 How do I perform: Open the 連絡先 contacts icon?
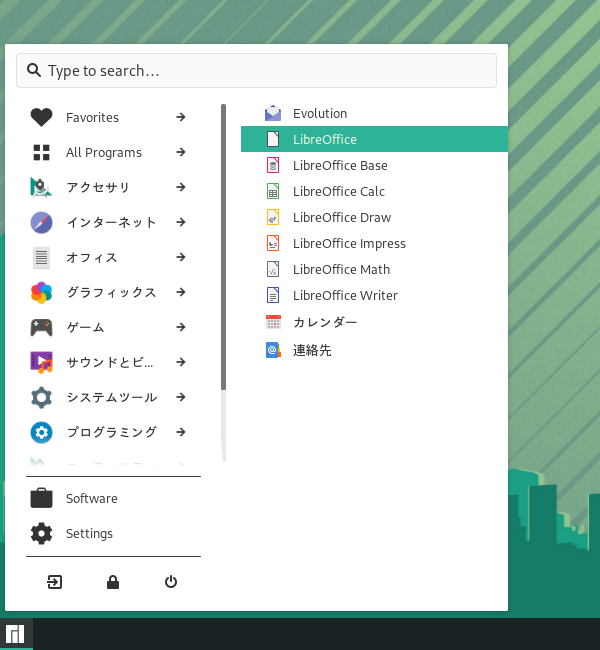[x=273, y=350]
